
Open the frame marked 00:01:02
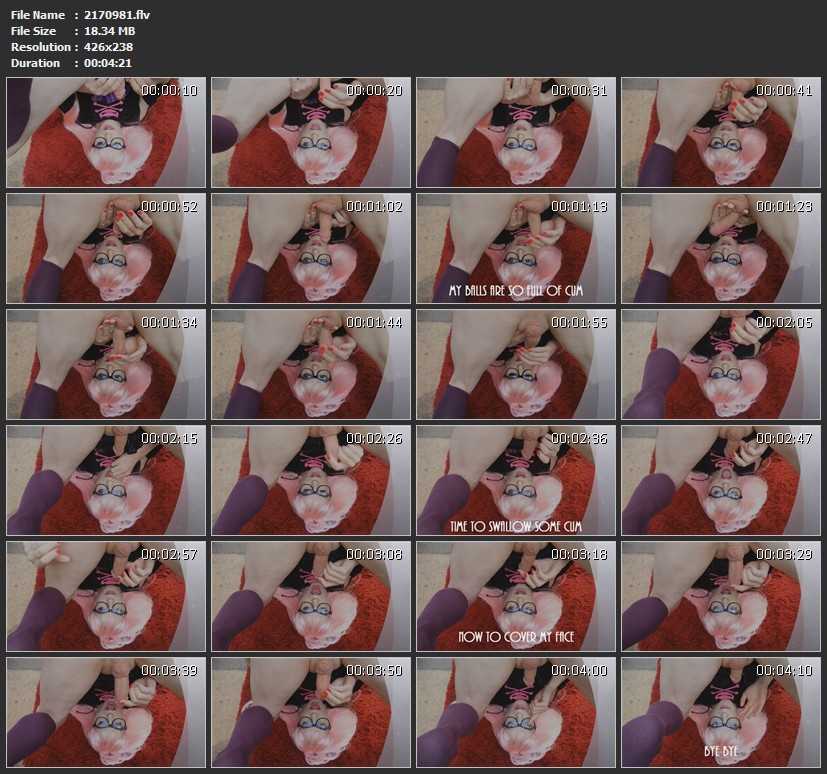click(311, 248)
